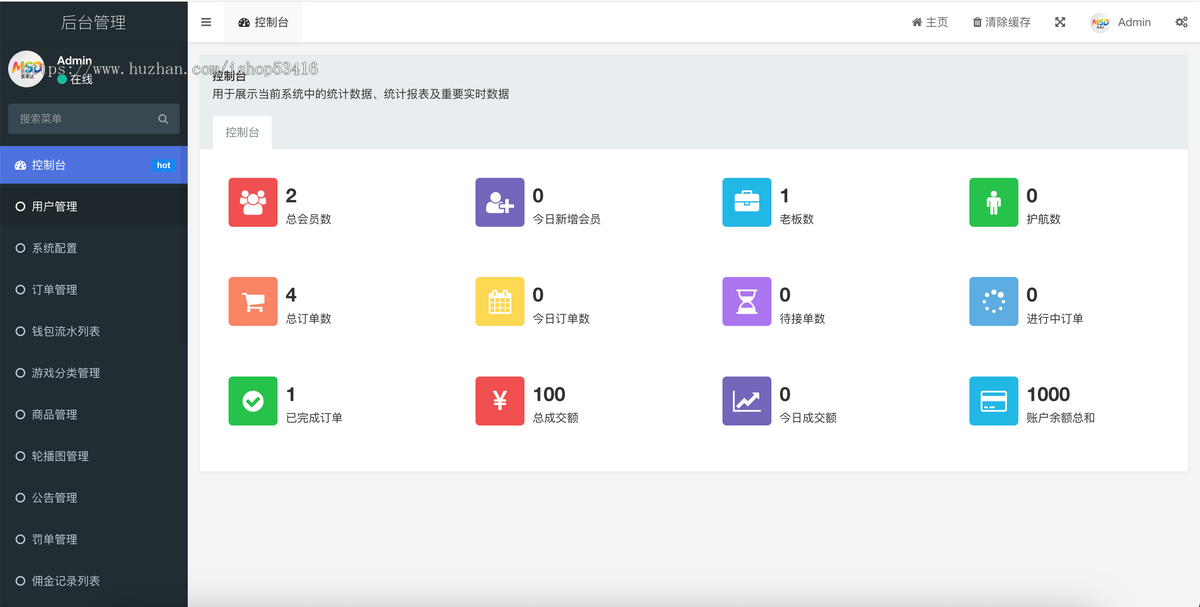
Task: Click the yellow 今日订单数 calendar icon
Action: coord(500,302)
